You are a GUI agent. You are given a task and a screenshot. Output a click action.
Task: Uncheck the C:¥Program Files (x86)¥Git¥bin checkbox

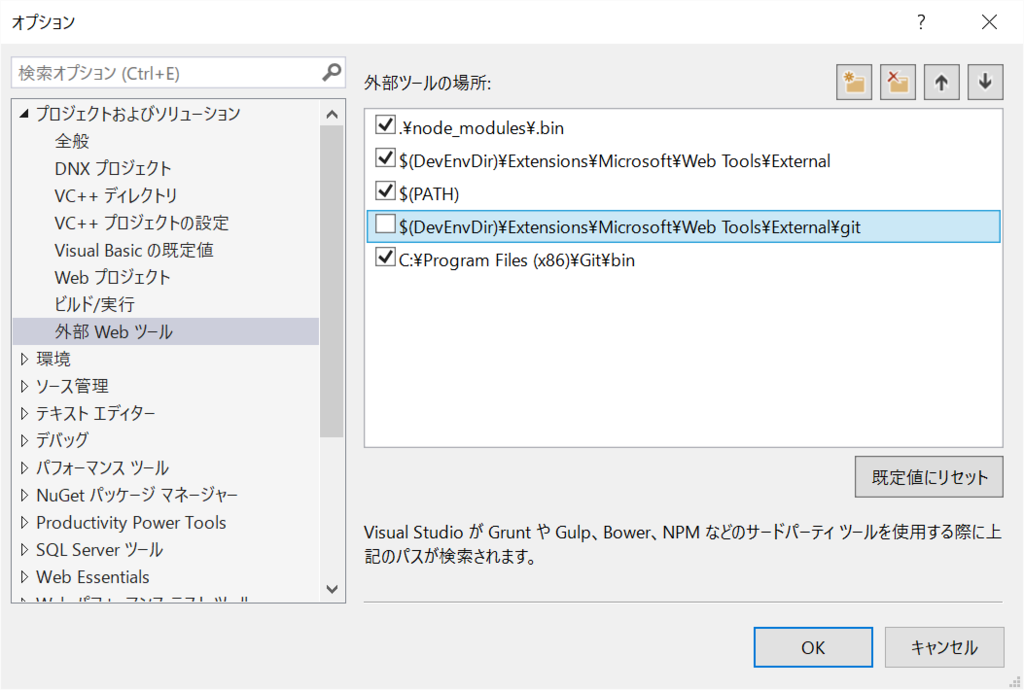pos(385,257)
